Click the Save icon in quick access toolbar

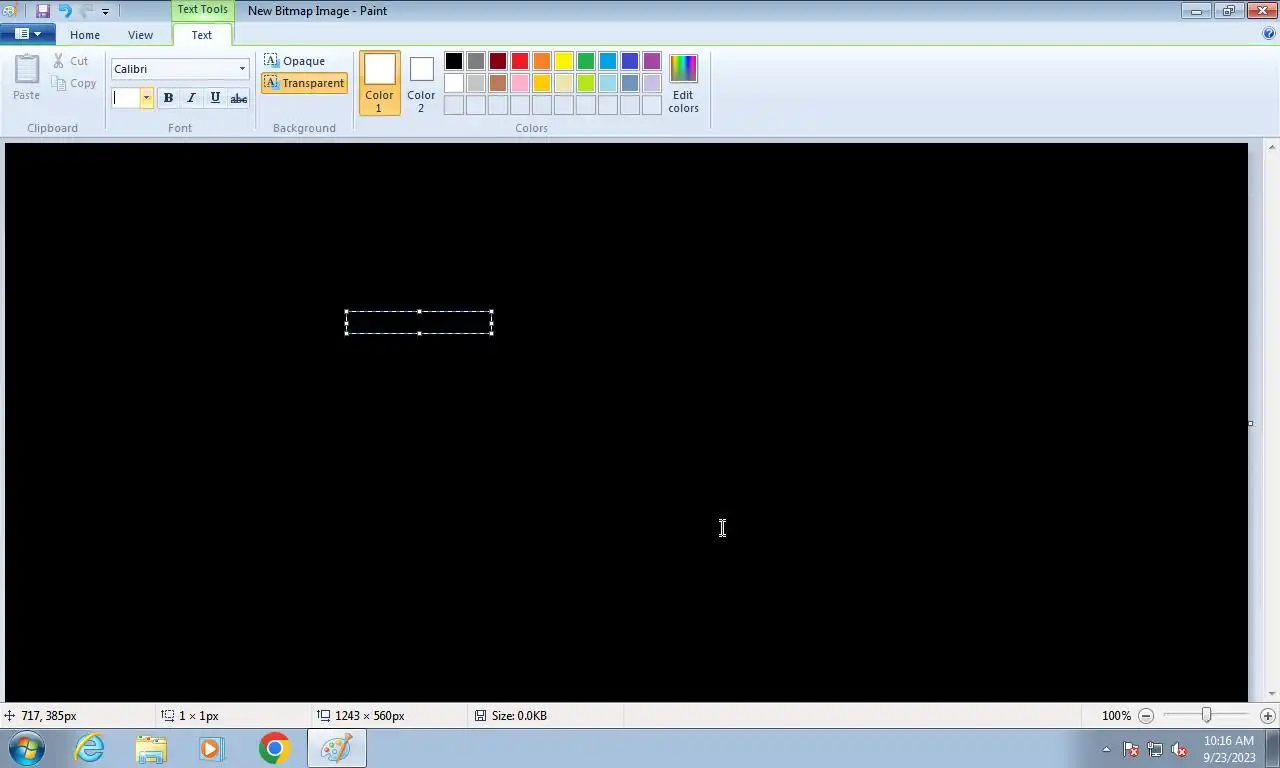point(42,11)
